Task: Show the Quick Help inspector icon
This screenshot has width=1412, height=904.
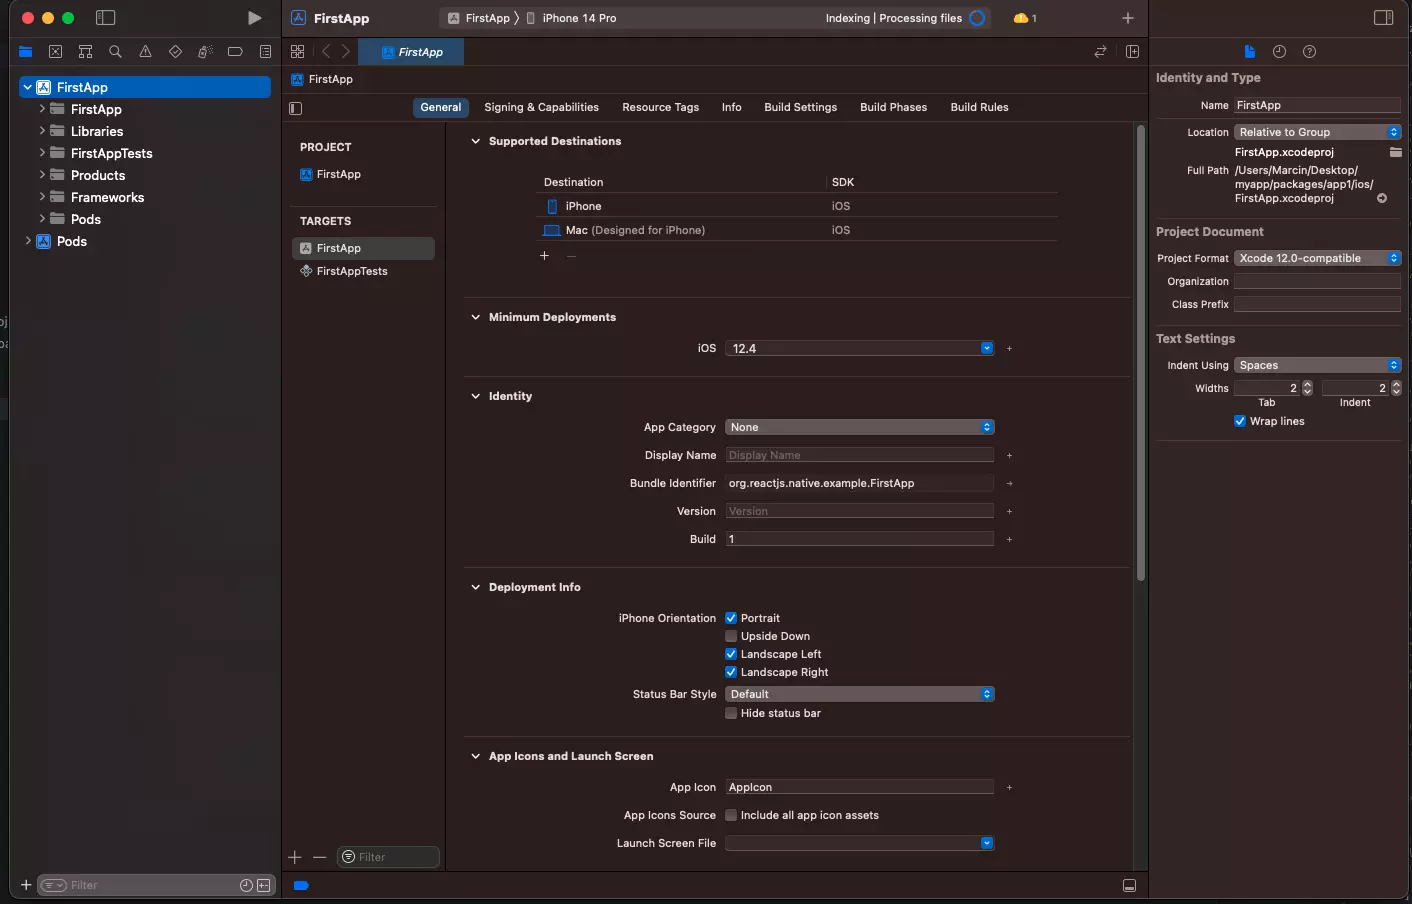Action: click(x=1310, y=52)
